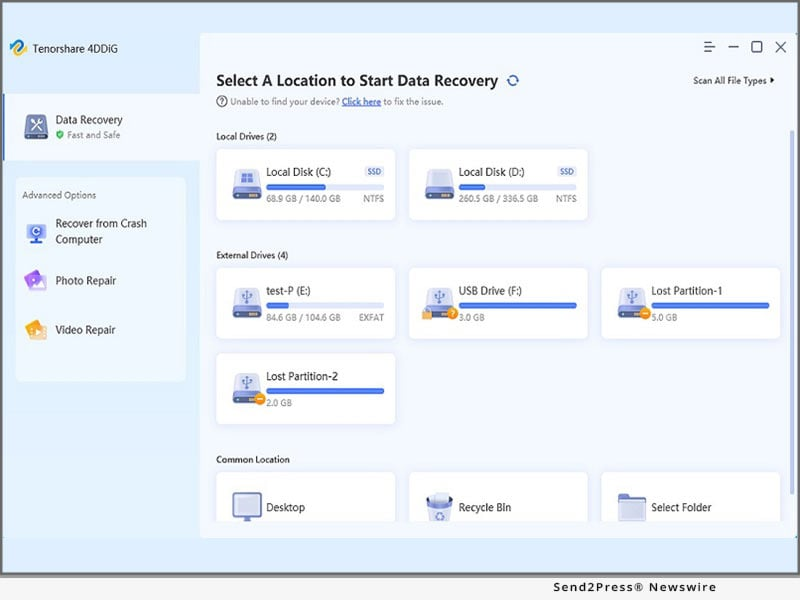Open the hamburger menu in title bar
Screen dimensions: 800x600
point(709,47)
